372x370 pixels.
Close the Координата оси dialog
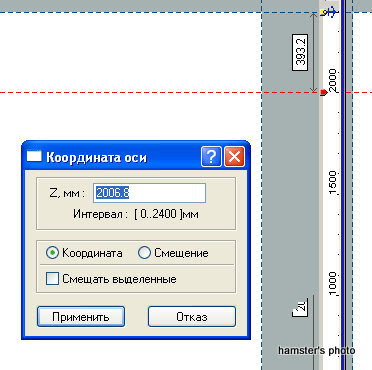(x=234, y=156)
